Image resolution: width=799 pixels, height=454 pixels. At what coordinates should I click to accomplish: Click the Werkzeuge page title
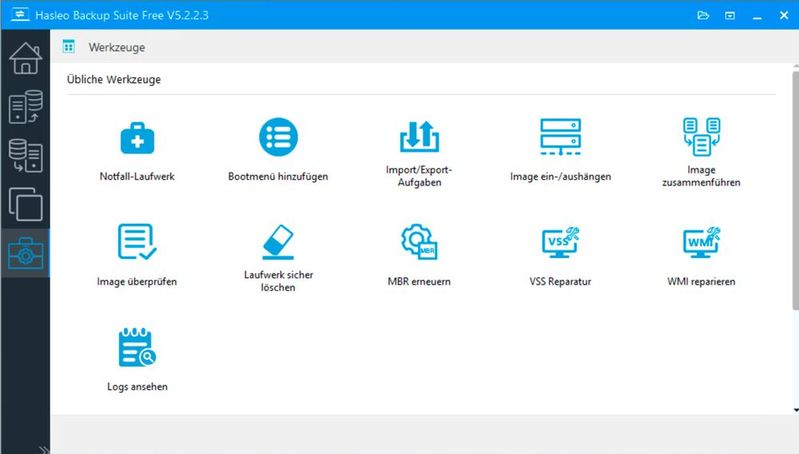pyautogui.click(x=117, y=47)
